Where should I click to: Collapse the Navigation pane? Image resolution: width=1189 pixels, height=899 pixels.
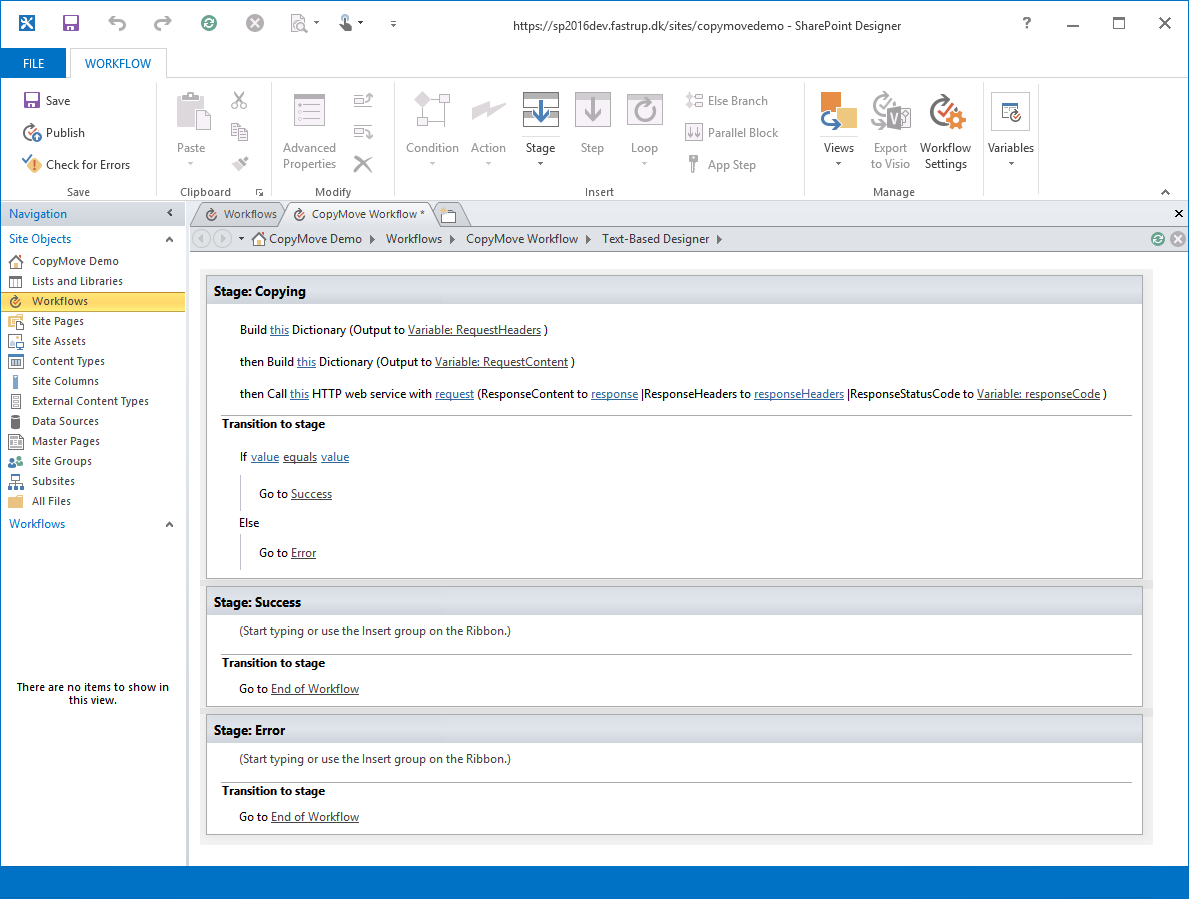tap(169, 214)
